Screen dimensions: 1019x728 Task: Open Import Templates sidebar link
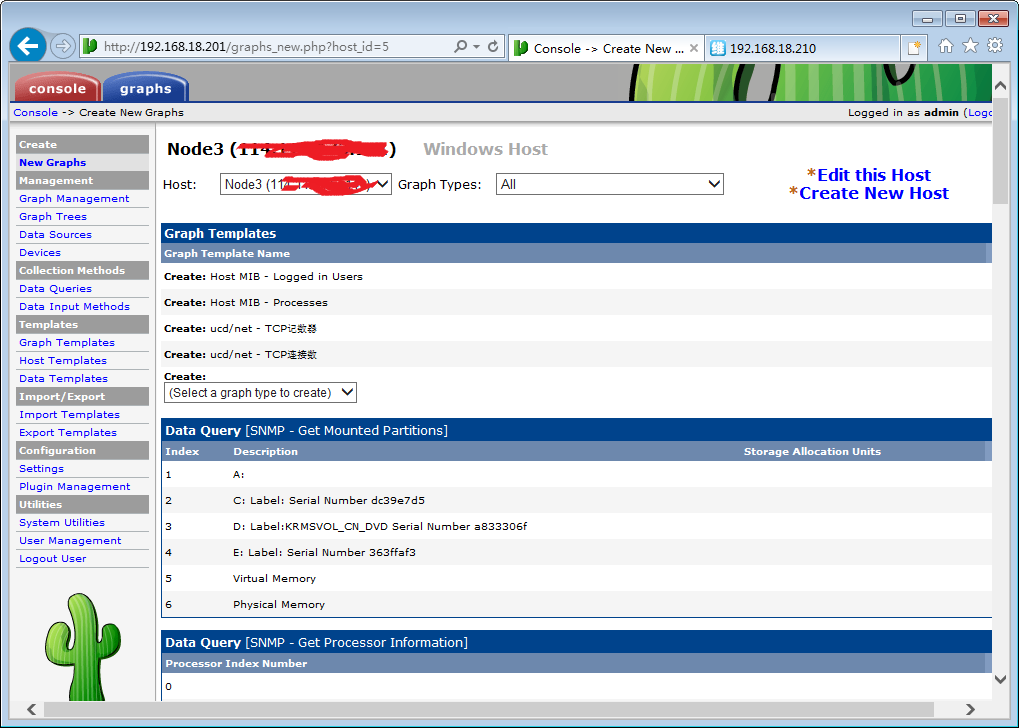70,414
